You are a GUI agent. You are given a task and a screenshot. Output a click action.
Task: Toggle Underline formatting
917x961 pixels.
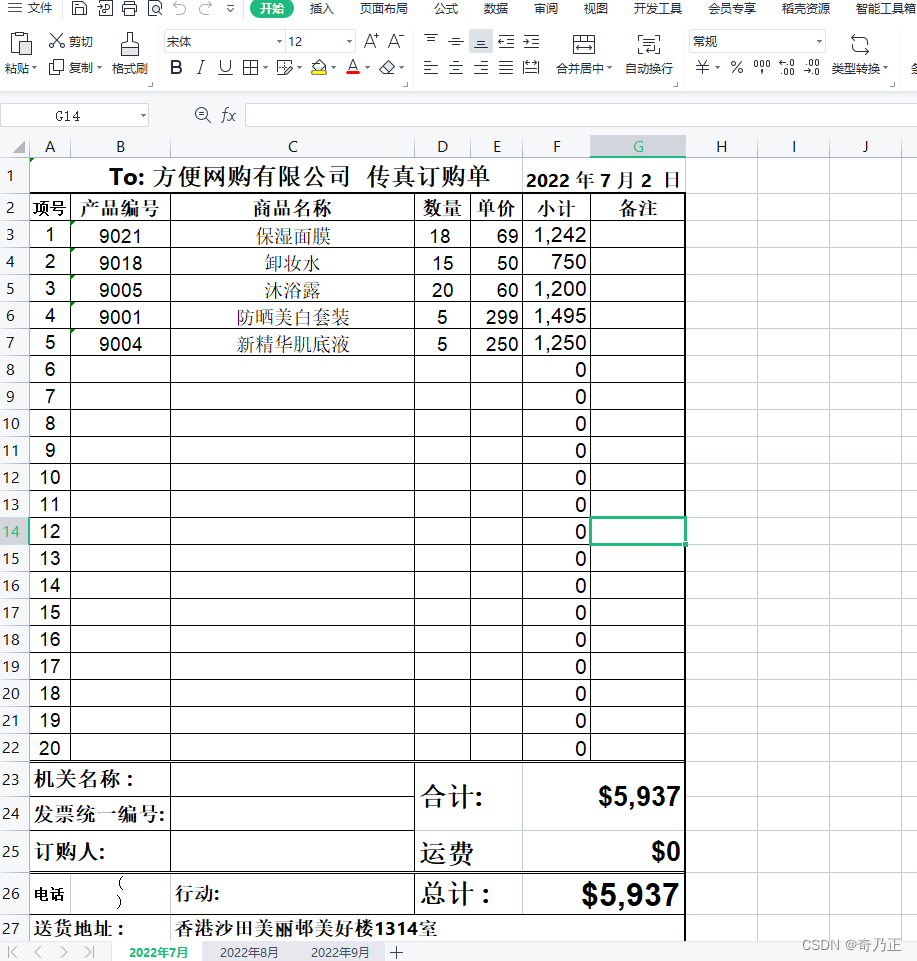225,67
